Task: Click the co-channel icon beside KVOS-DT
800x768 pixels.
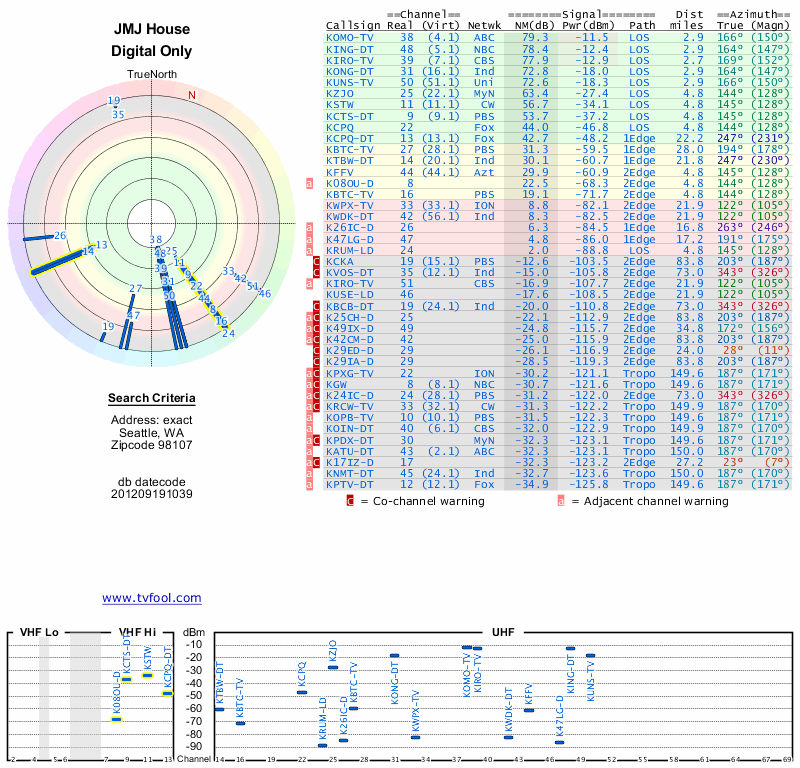Action: click(316, 273)
